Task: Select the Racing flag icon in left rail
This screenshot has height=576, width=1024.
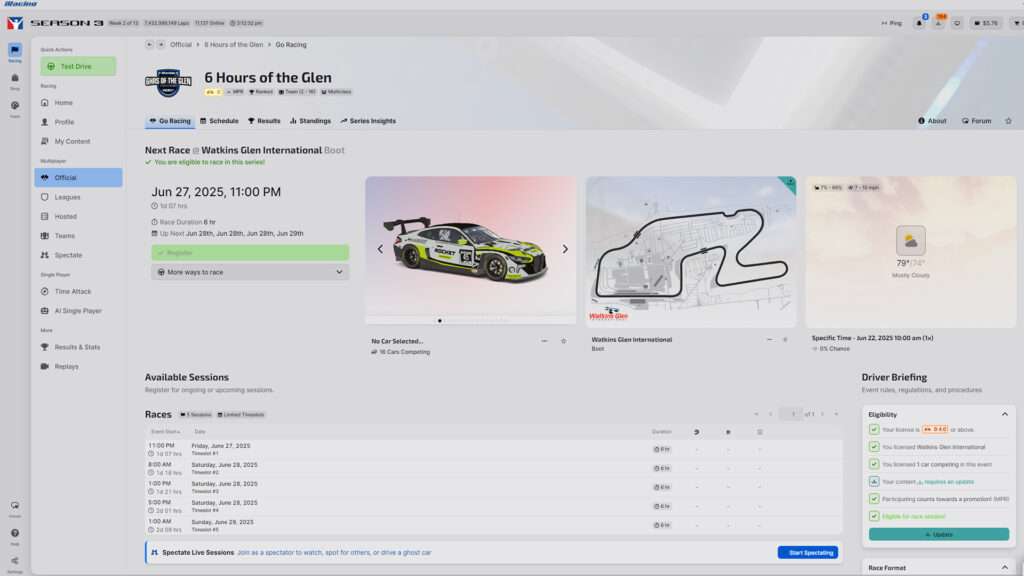Action: coord(14,52)
